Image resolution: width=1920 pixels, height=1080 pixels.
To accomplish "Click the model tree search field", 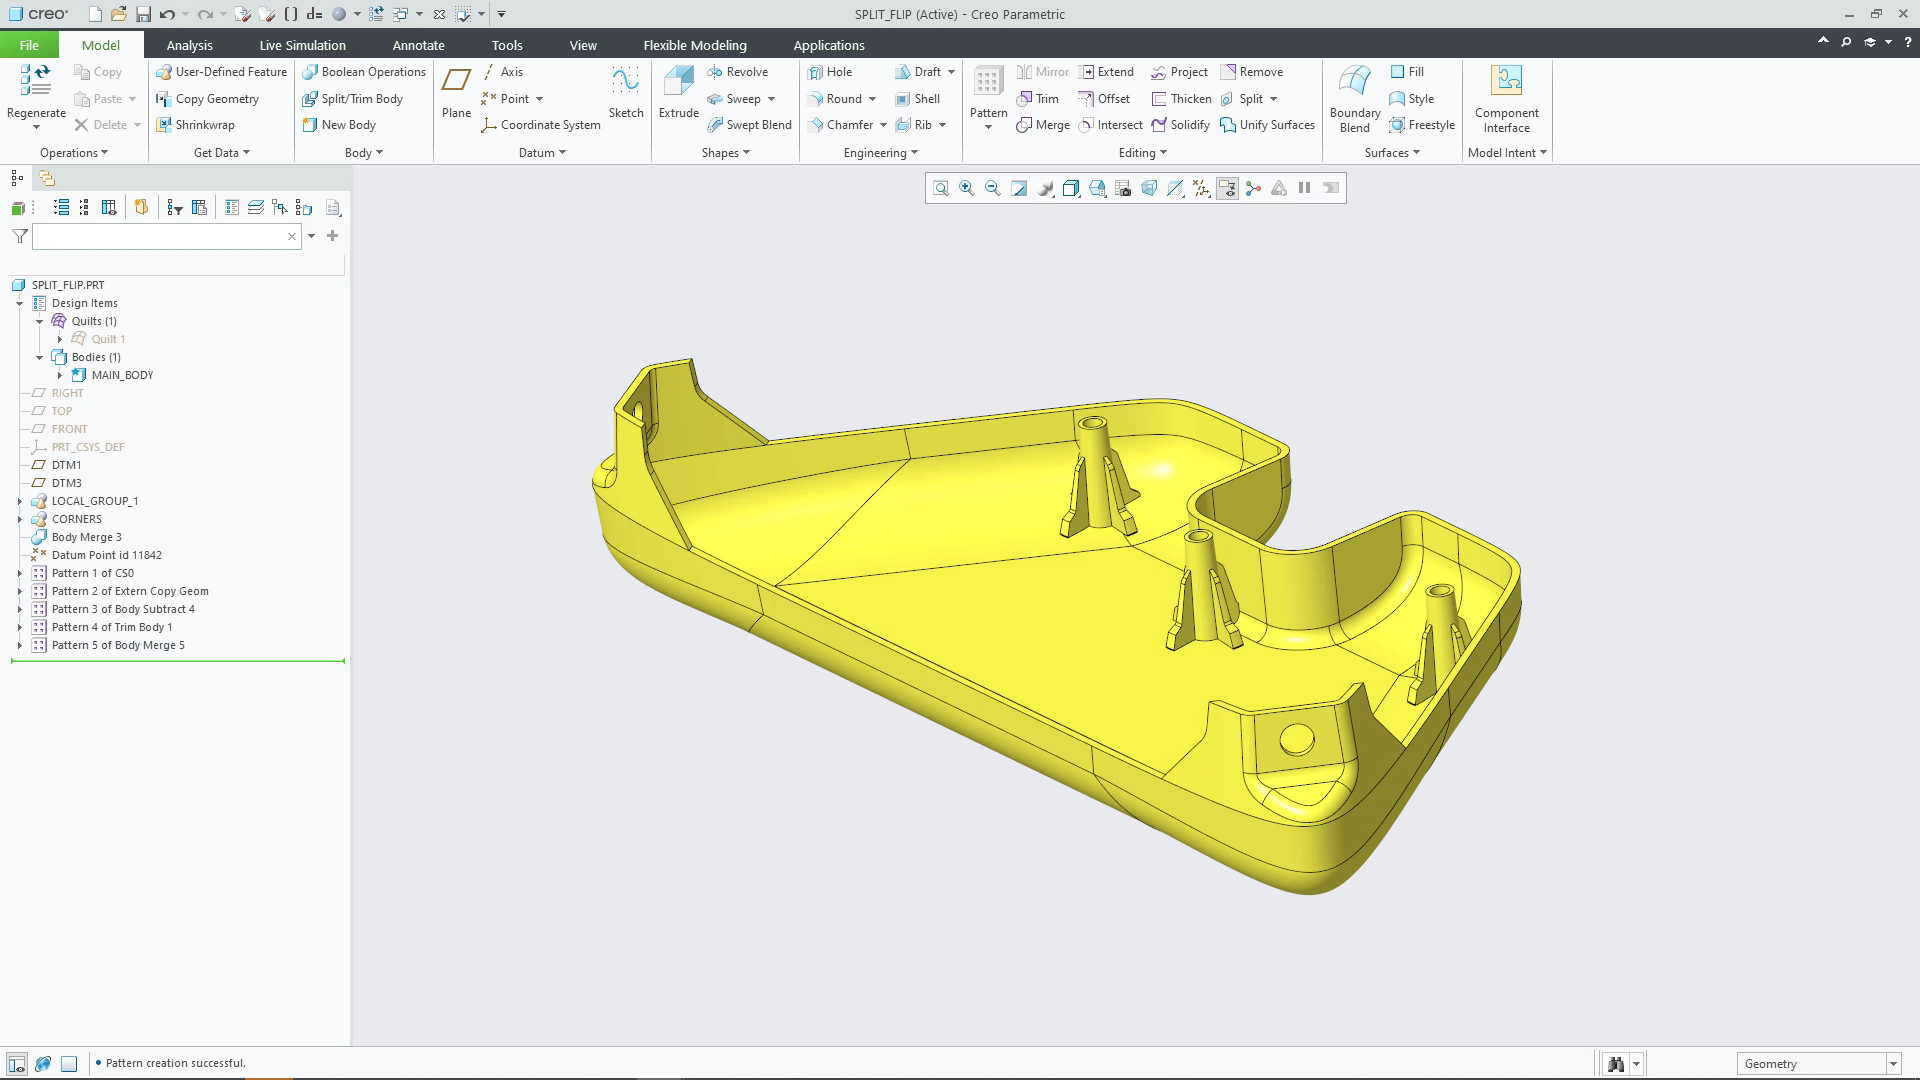I will click(166, 236).
